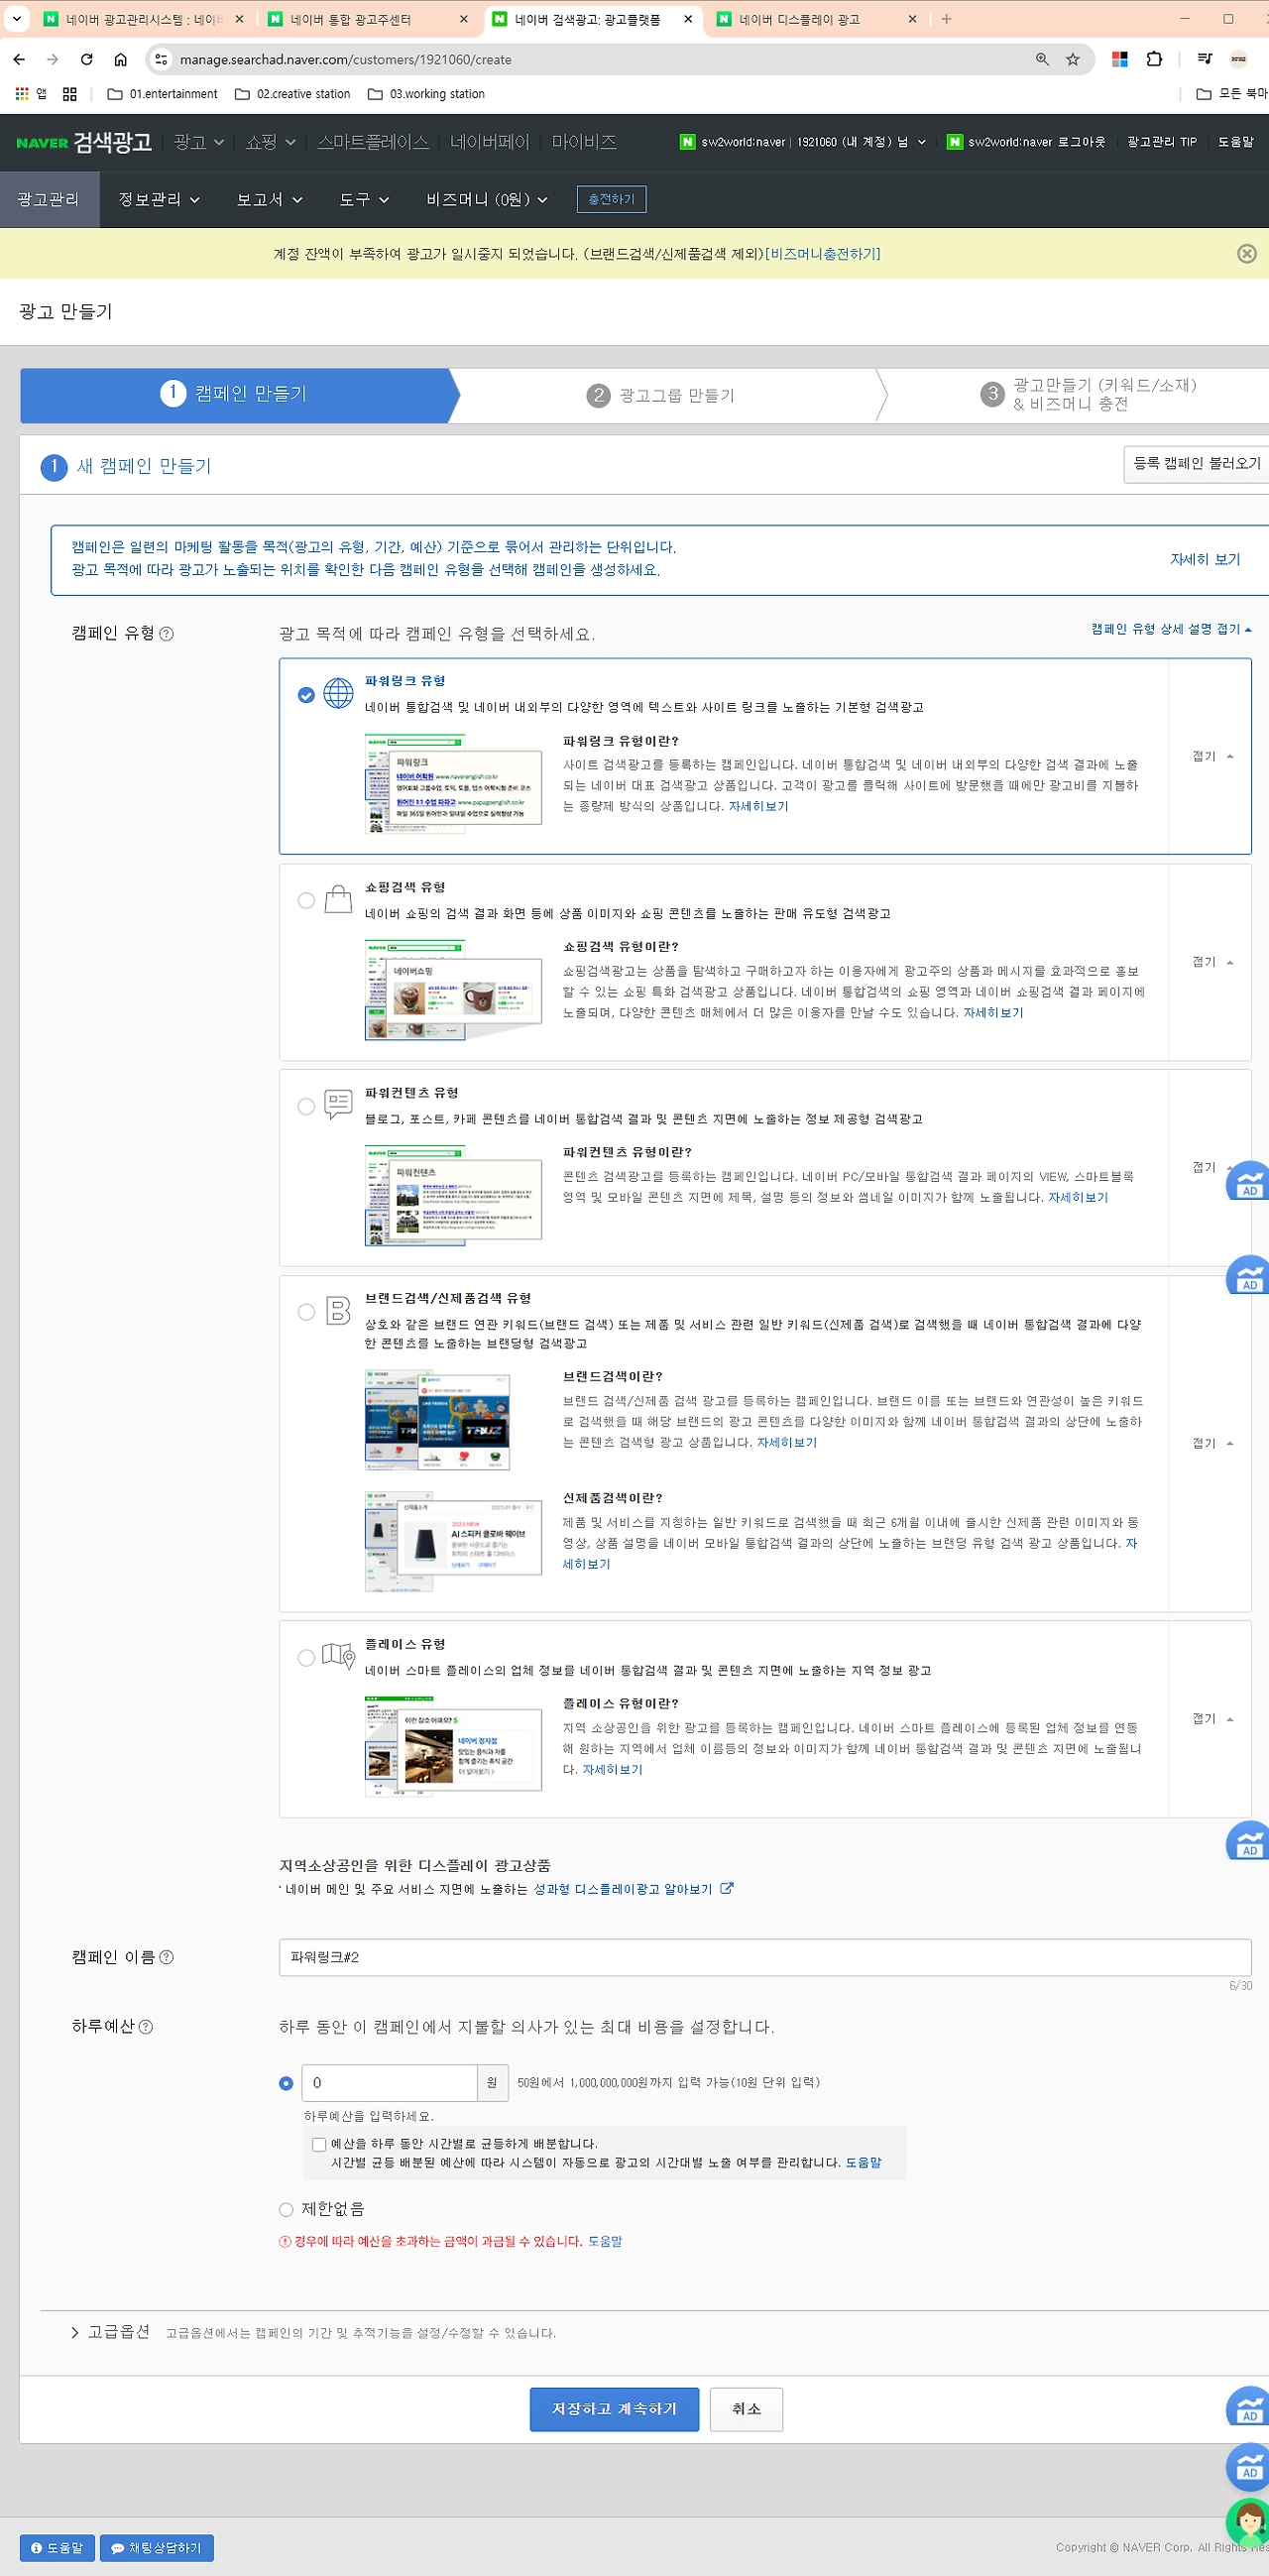Reload the current browser page
Image resolution: width=1269 pixels, height=2576 pixels.
[x=87, y=60]
